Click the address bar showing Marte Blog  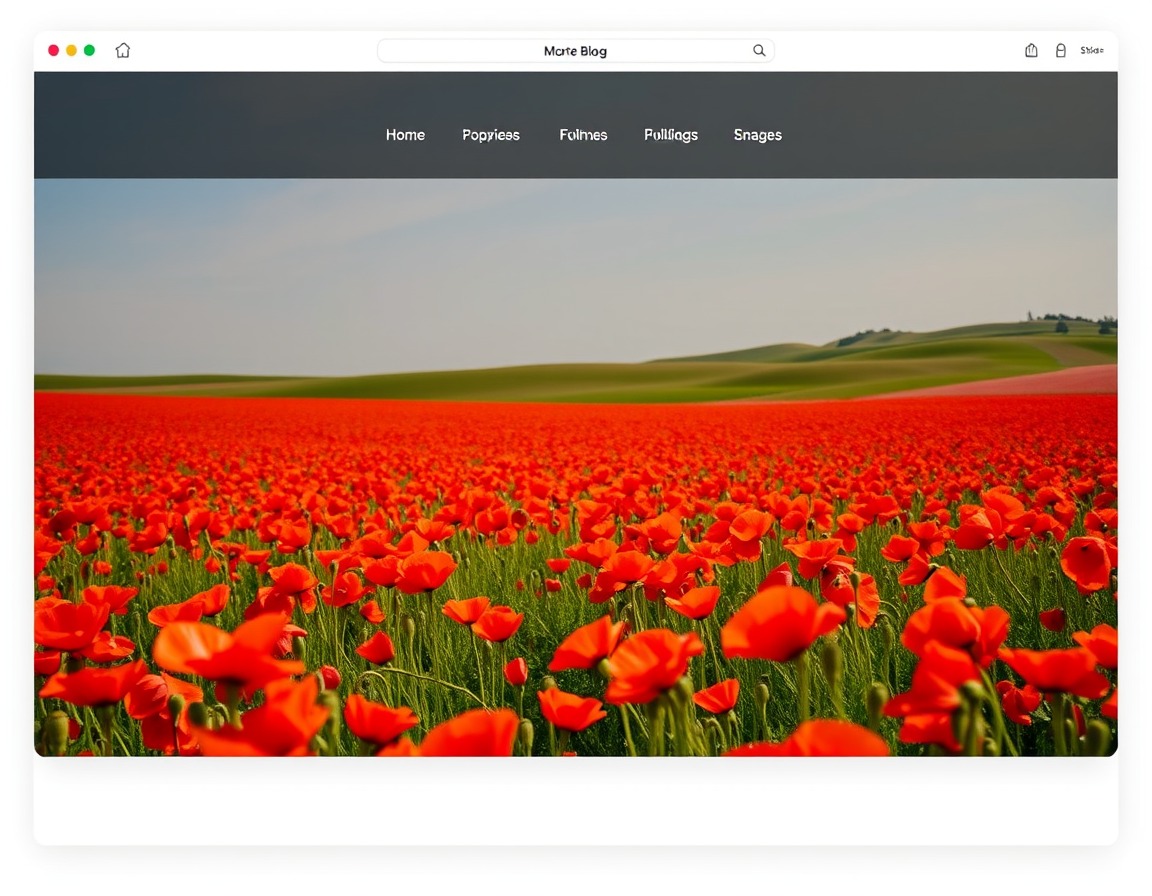pos(575,51)
